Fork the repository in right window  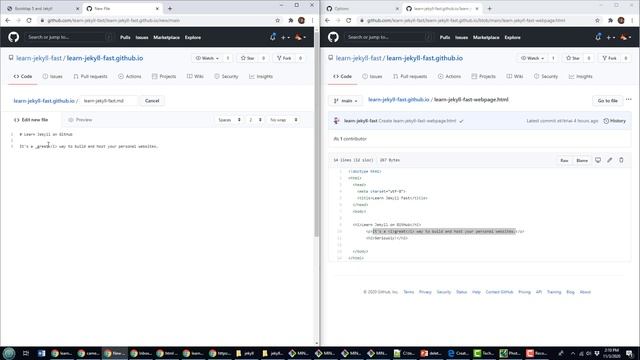pos(609,58)
